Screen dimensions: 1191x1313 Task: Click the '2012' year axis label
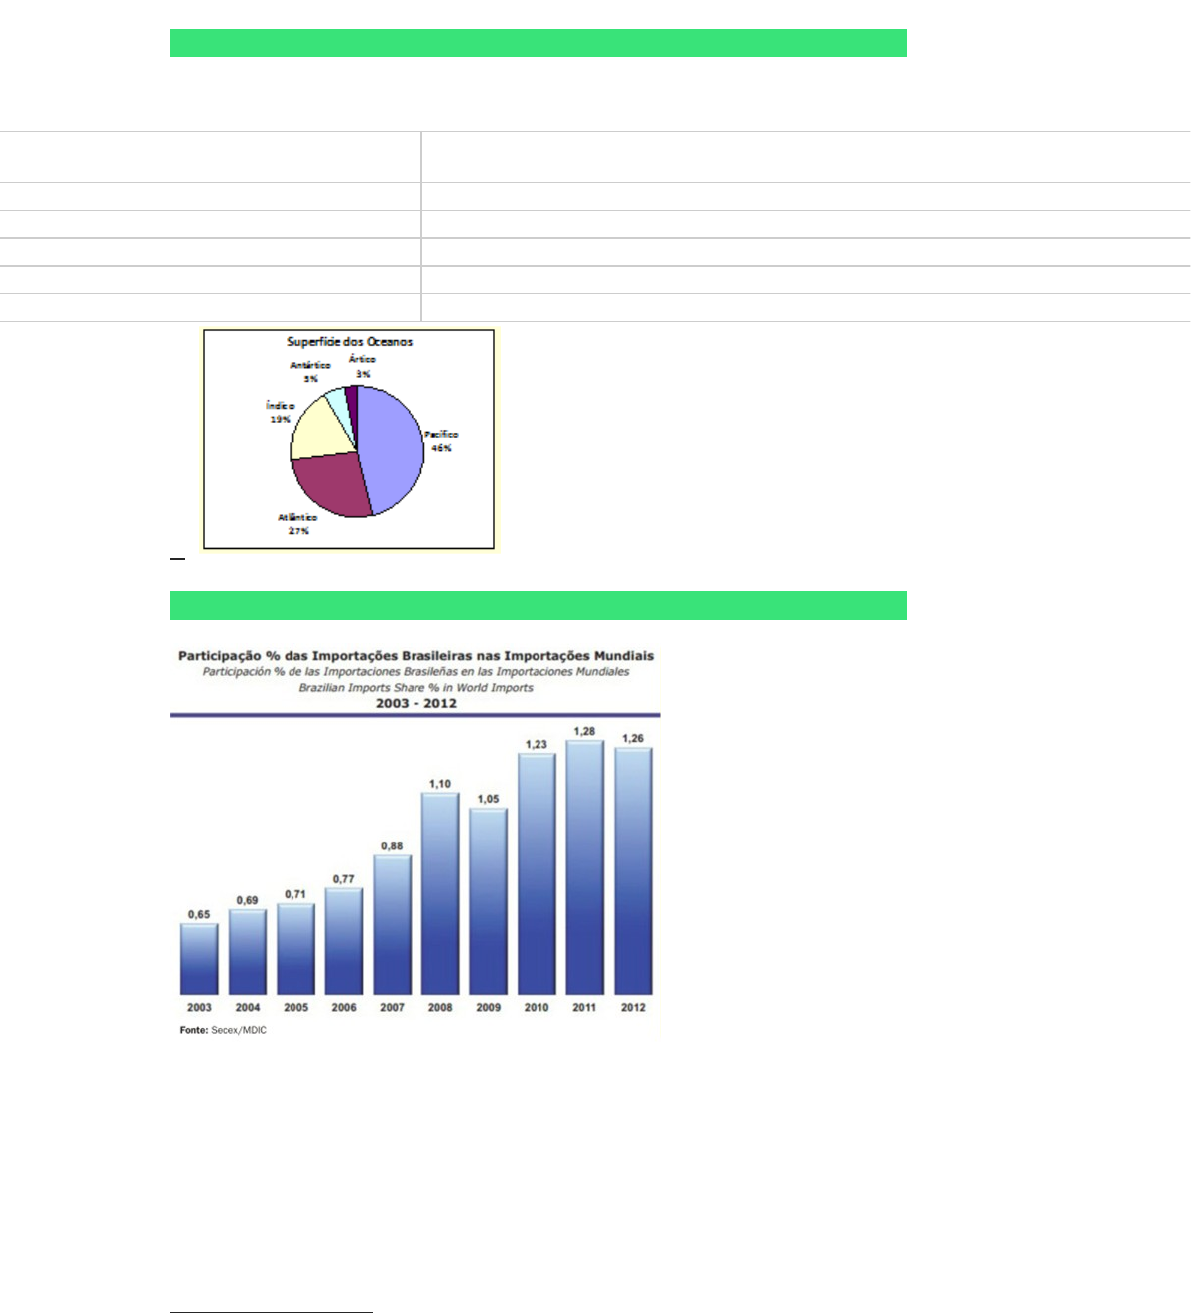coord(633,1008)
